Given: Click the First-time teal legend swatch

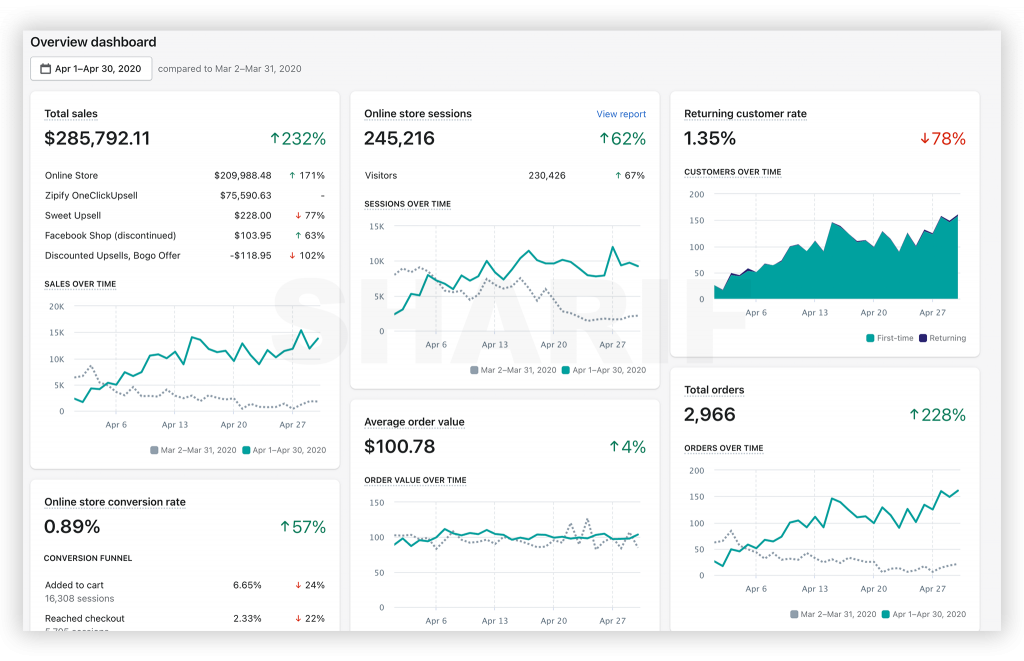Looking at the screenshot, I should tap(870, 338).
